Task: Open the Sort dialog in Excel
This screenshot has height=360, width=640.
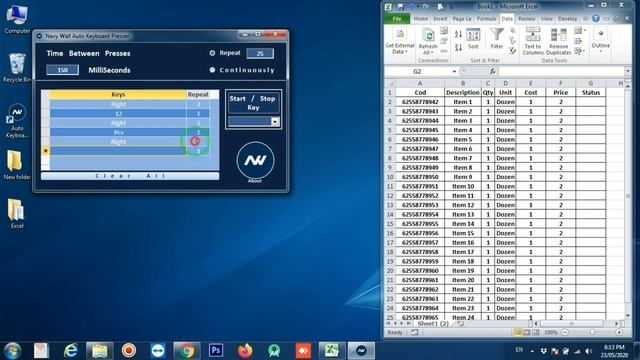Action: click(473, 39)
